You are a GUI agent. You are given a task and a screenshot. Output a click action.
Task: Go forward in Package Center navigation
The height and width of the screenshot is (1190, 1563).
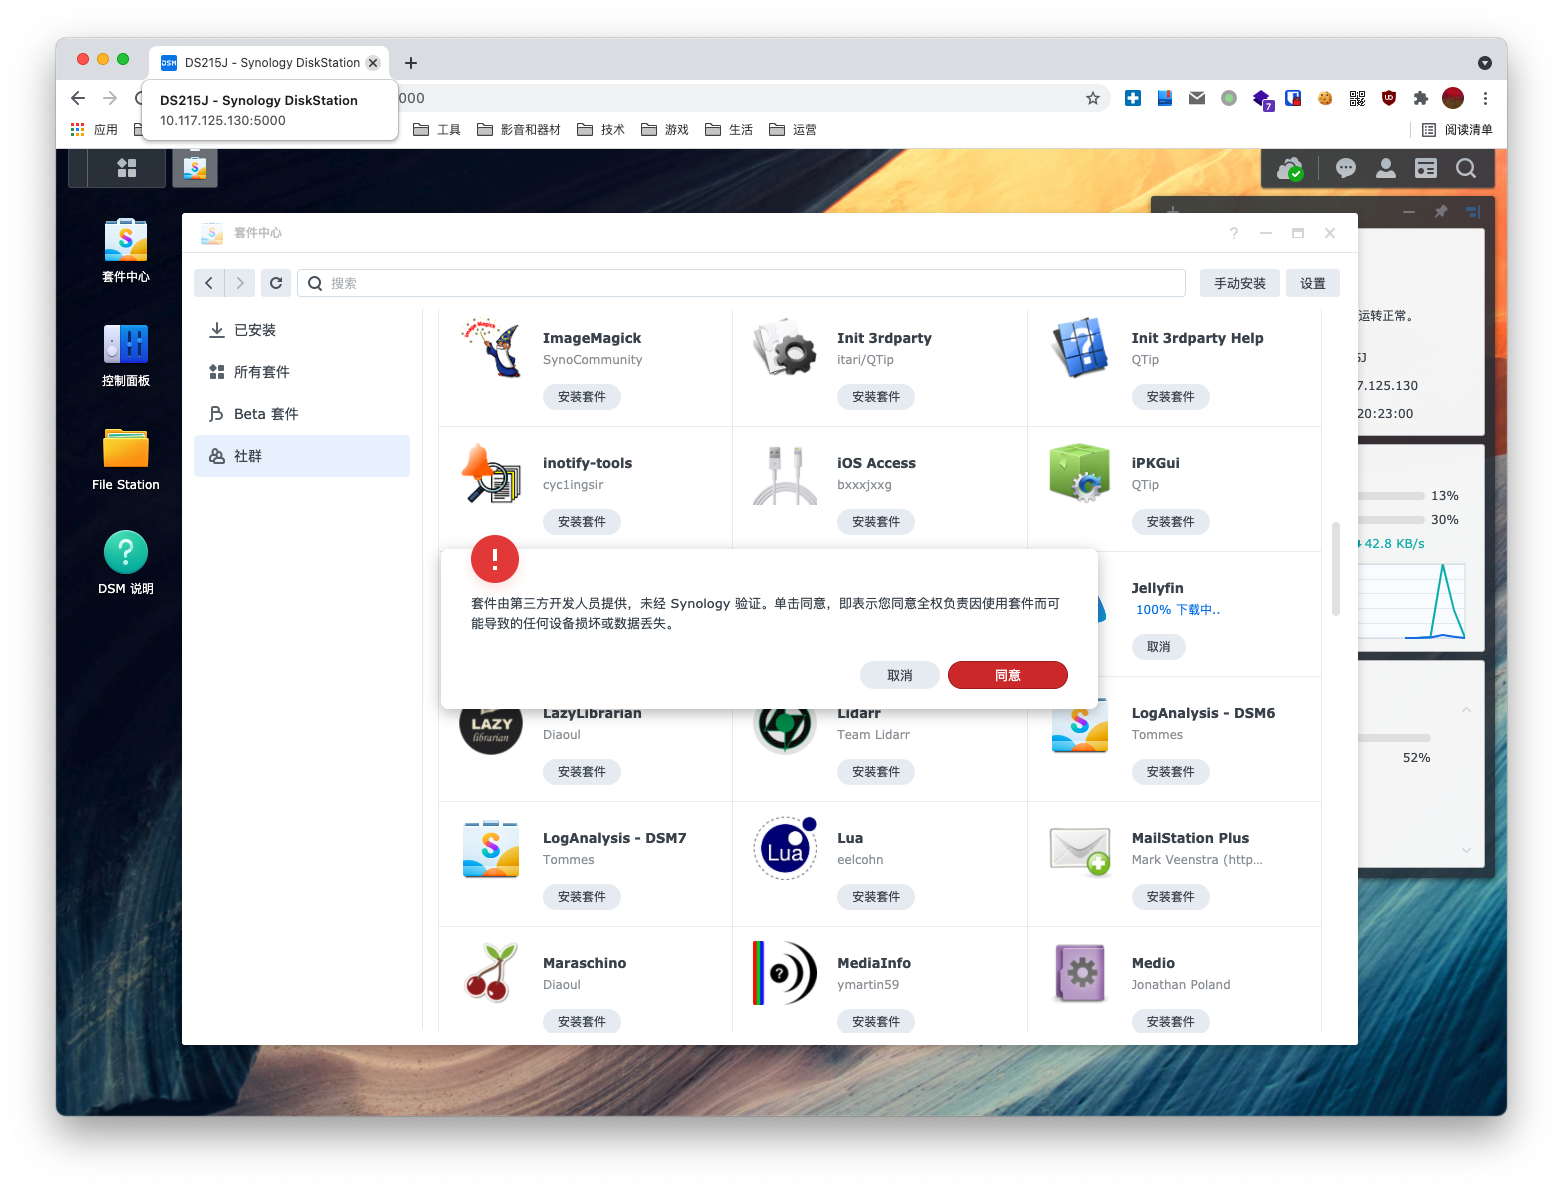240,283
